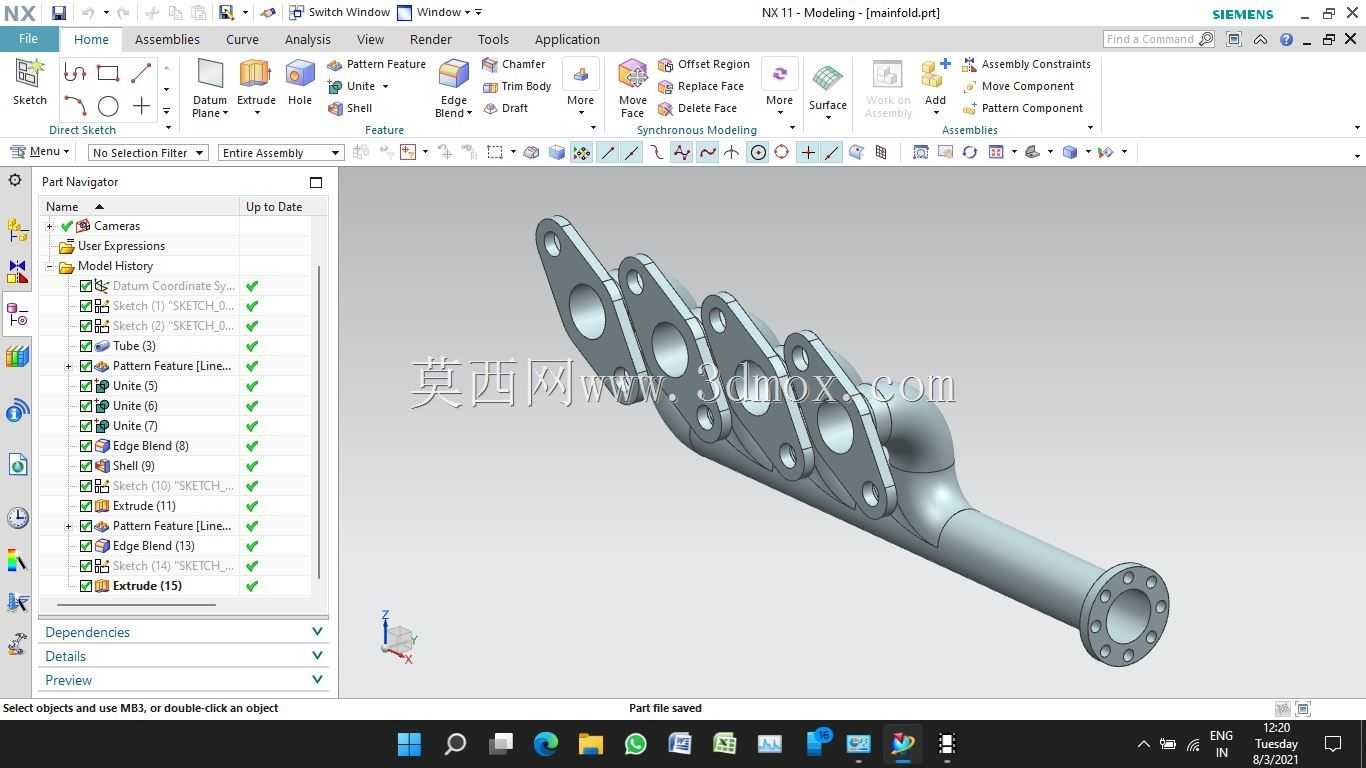1366x768 pixels.
Task: Open the Reuse Library sidebar tab
Action: pos(17,357)
